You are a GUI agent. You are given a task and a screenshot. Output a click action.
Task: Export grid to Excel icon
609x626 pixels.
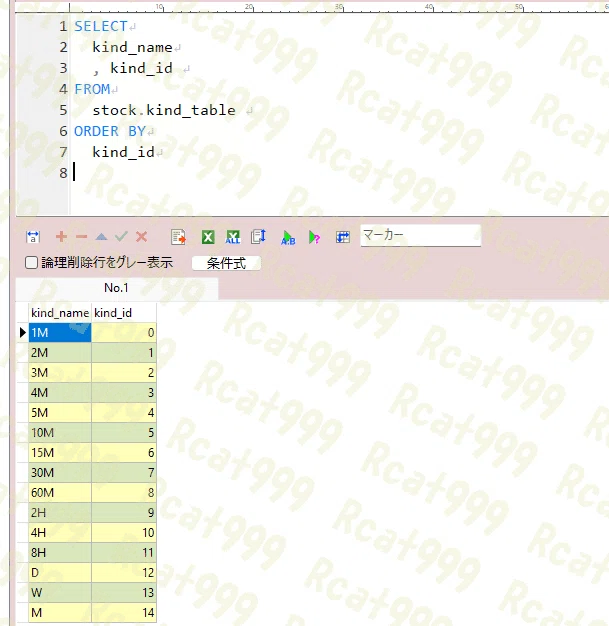[208, 237]
